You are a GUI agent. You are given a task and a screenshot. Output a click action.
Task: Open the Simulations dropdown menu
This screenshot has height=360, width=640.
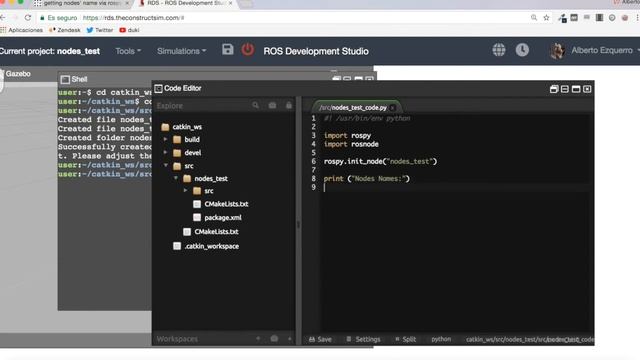click(x=181, y=51)
